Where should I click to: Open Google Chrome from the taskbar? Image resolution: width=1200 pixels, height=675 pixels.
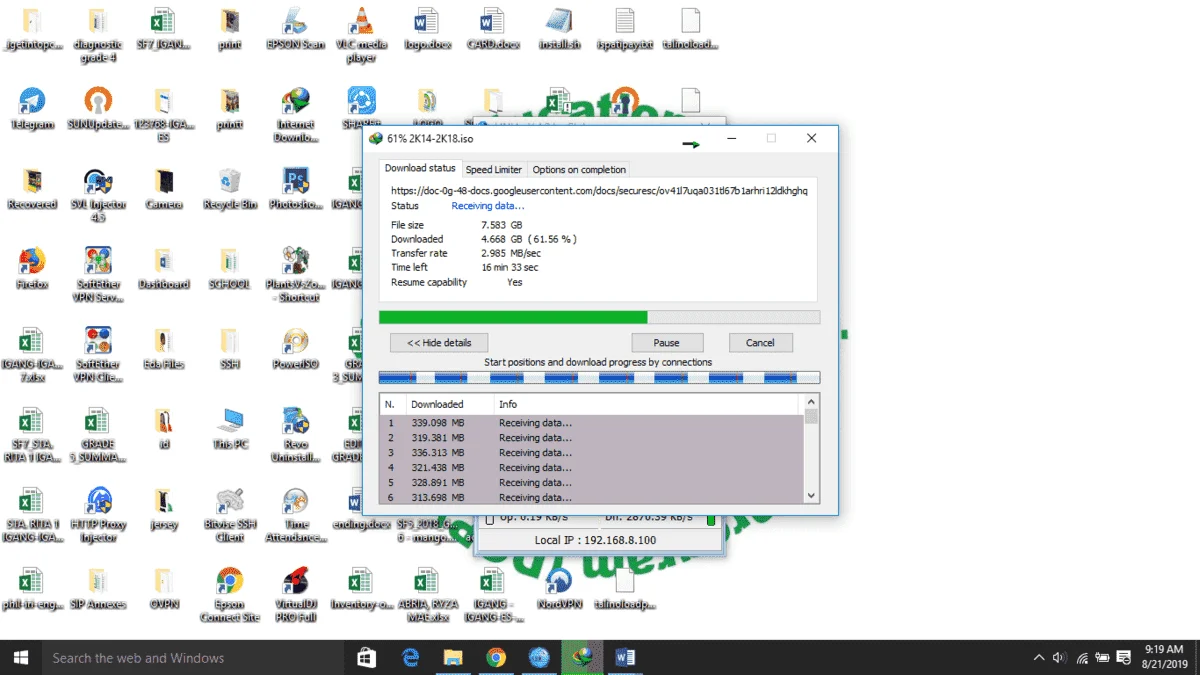(496, 657)
